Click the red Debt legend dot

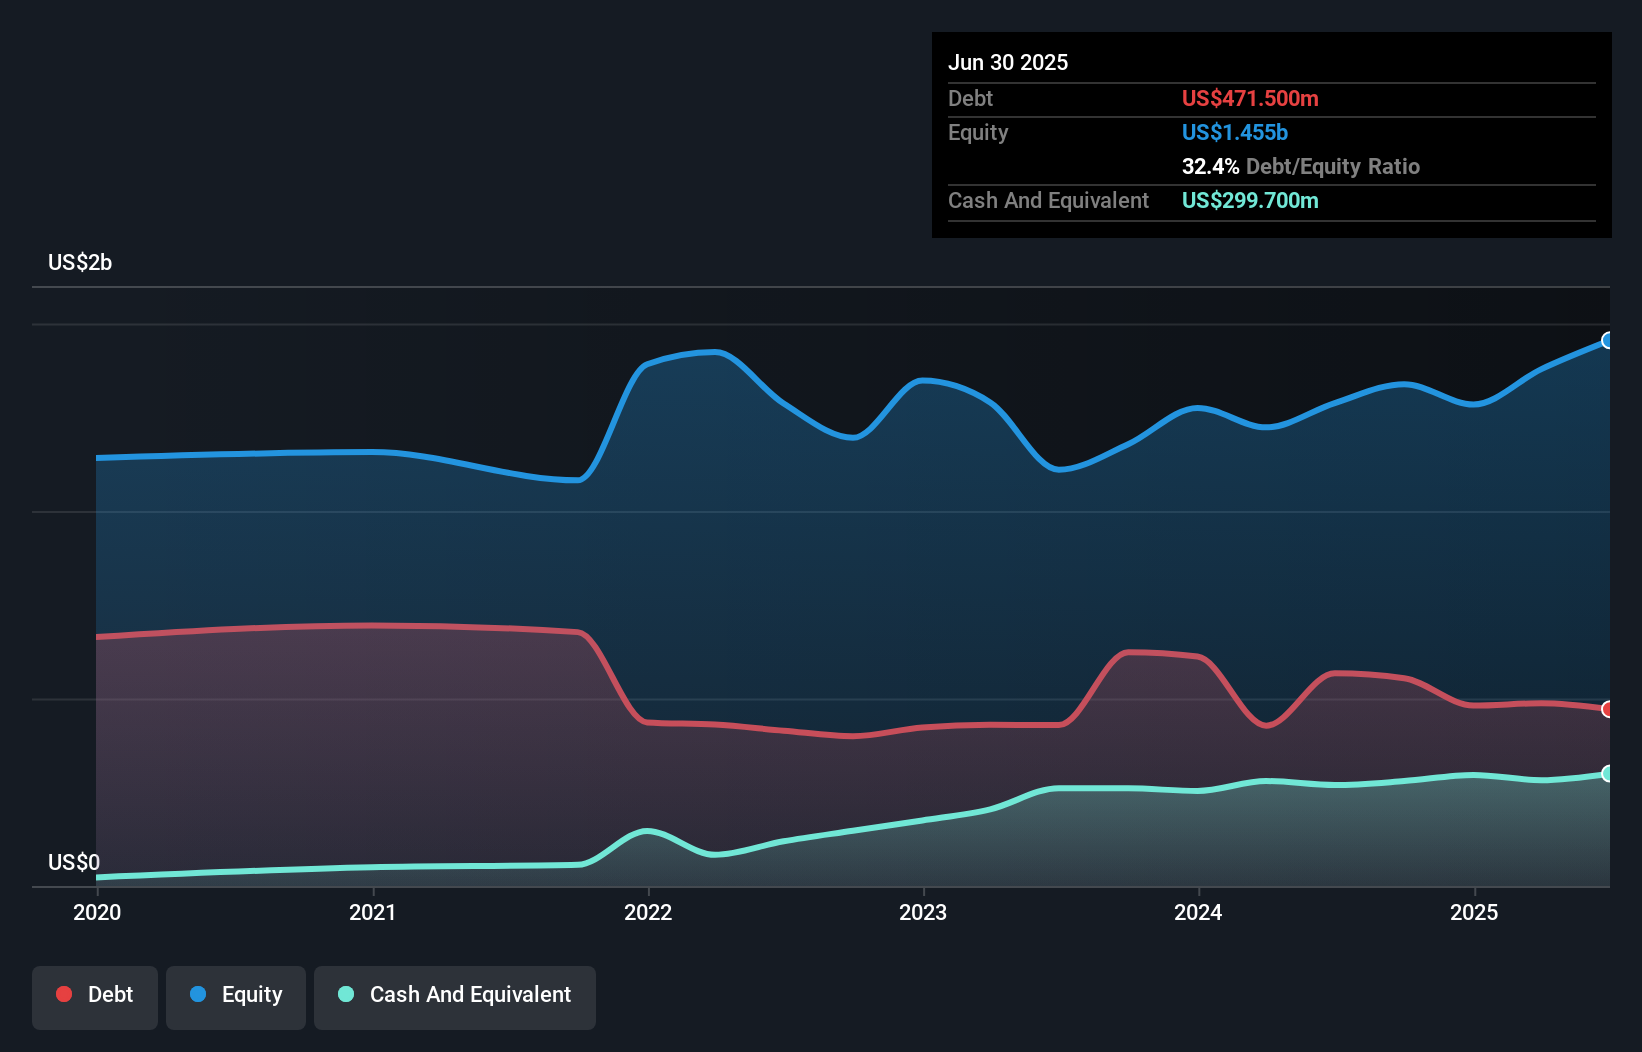[62, 994]
